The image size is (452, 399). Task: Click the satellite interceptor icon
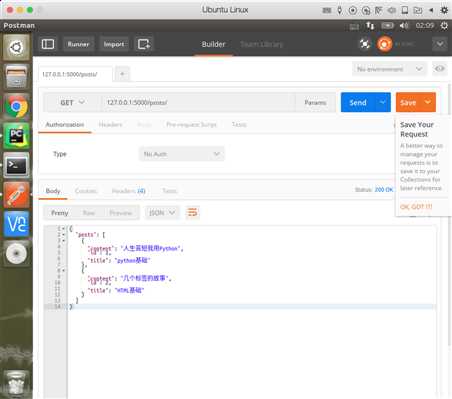pos(365,44)
